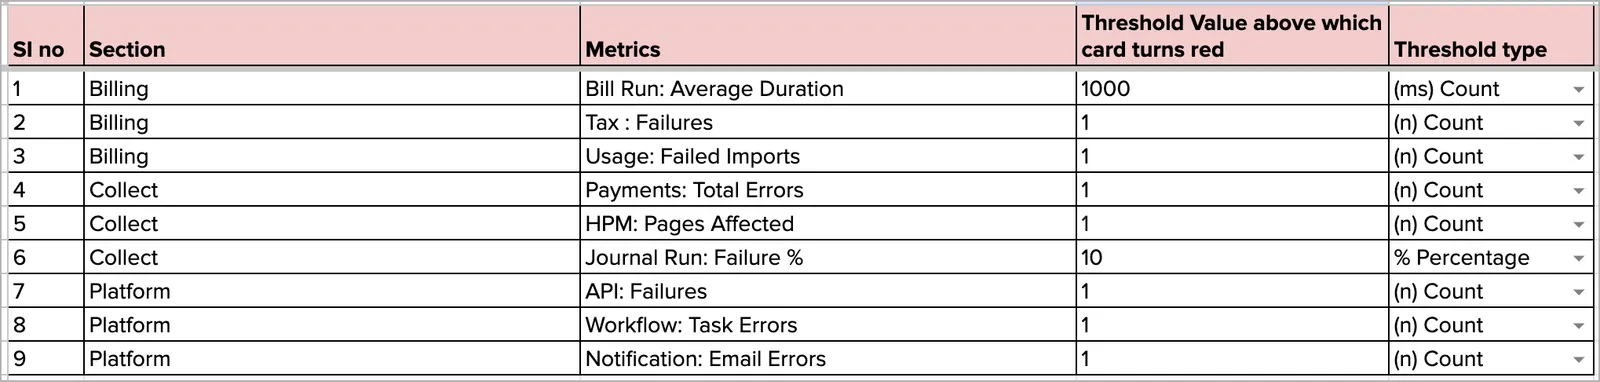Image resolution: width=1600 pixels, height=382 pixels.
Task: Select the Section header cell
Action: [x=332, y=37]
